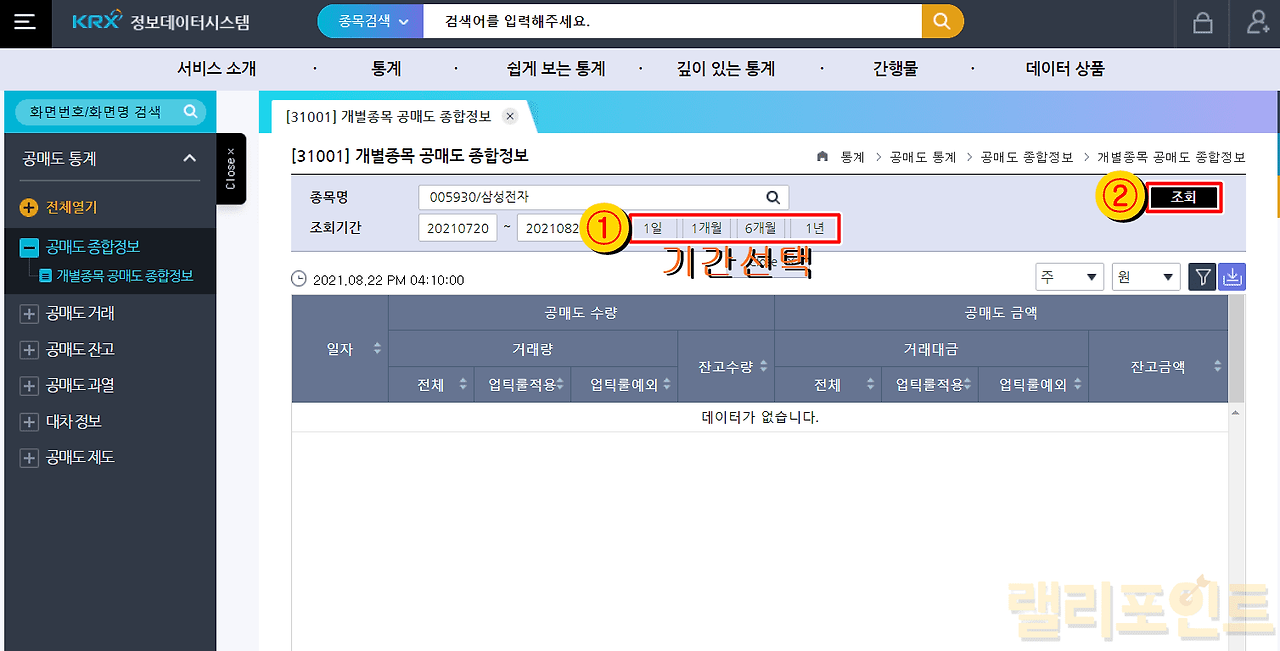Viewport: 1280px width, 651px height.
Task: Open the 주 unit dropdown
Action: (x=1069, y=277)
